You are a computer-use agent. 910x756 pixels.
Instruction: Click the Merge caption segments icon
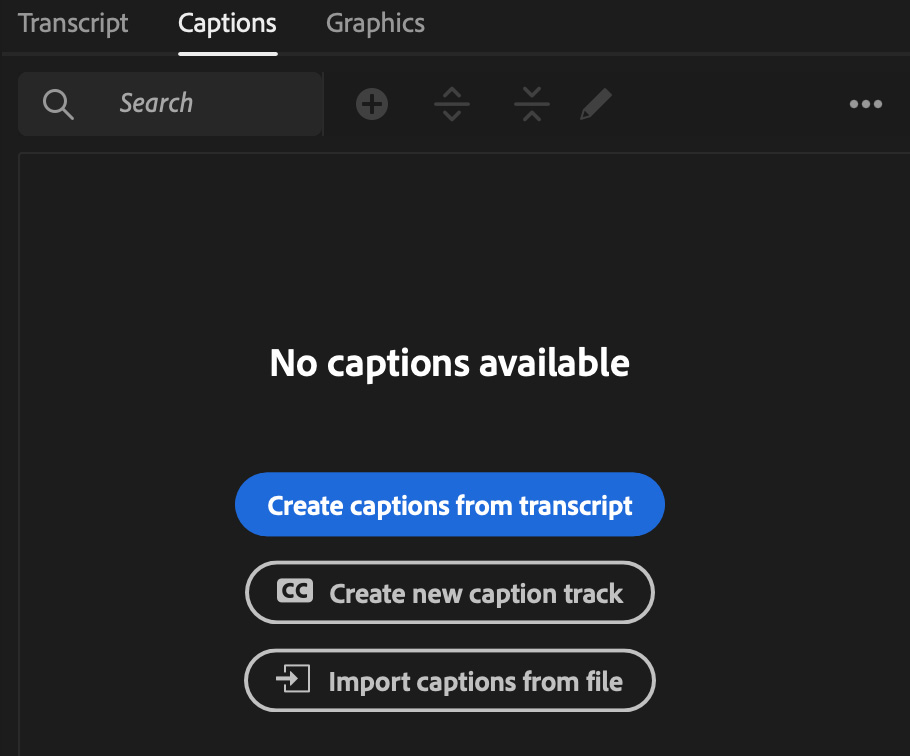532,104
